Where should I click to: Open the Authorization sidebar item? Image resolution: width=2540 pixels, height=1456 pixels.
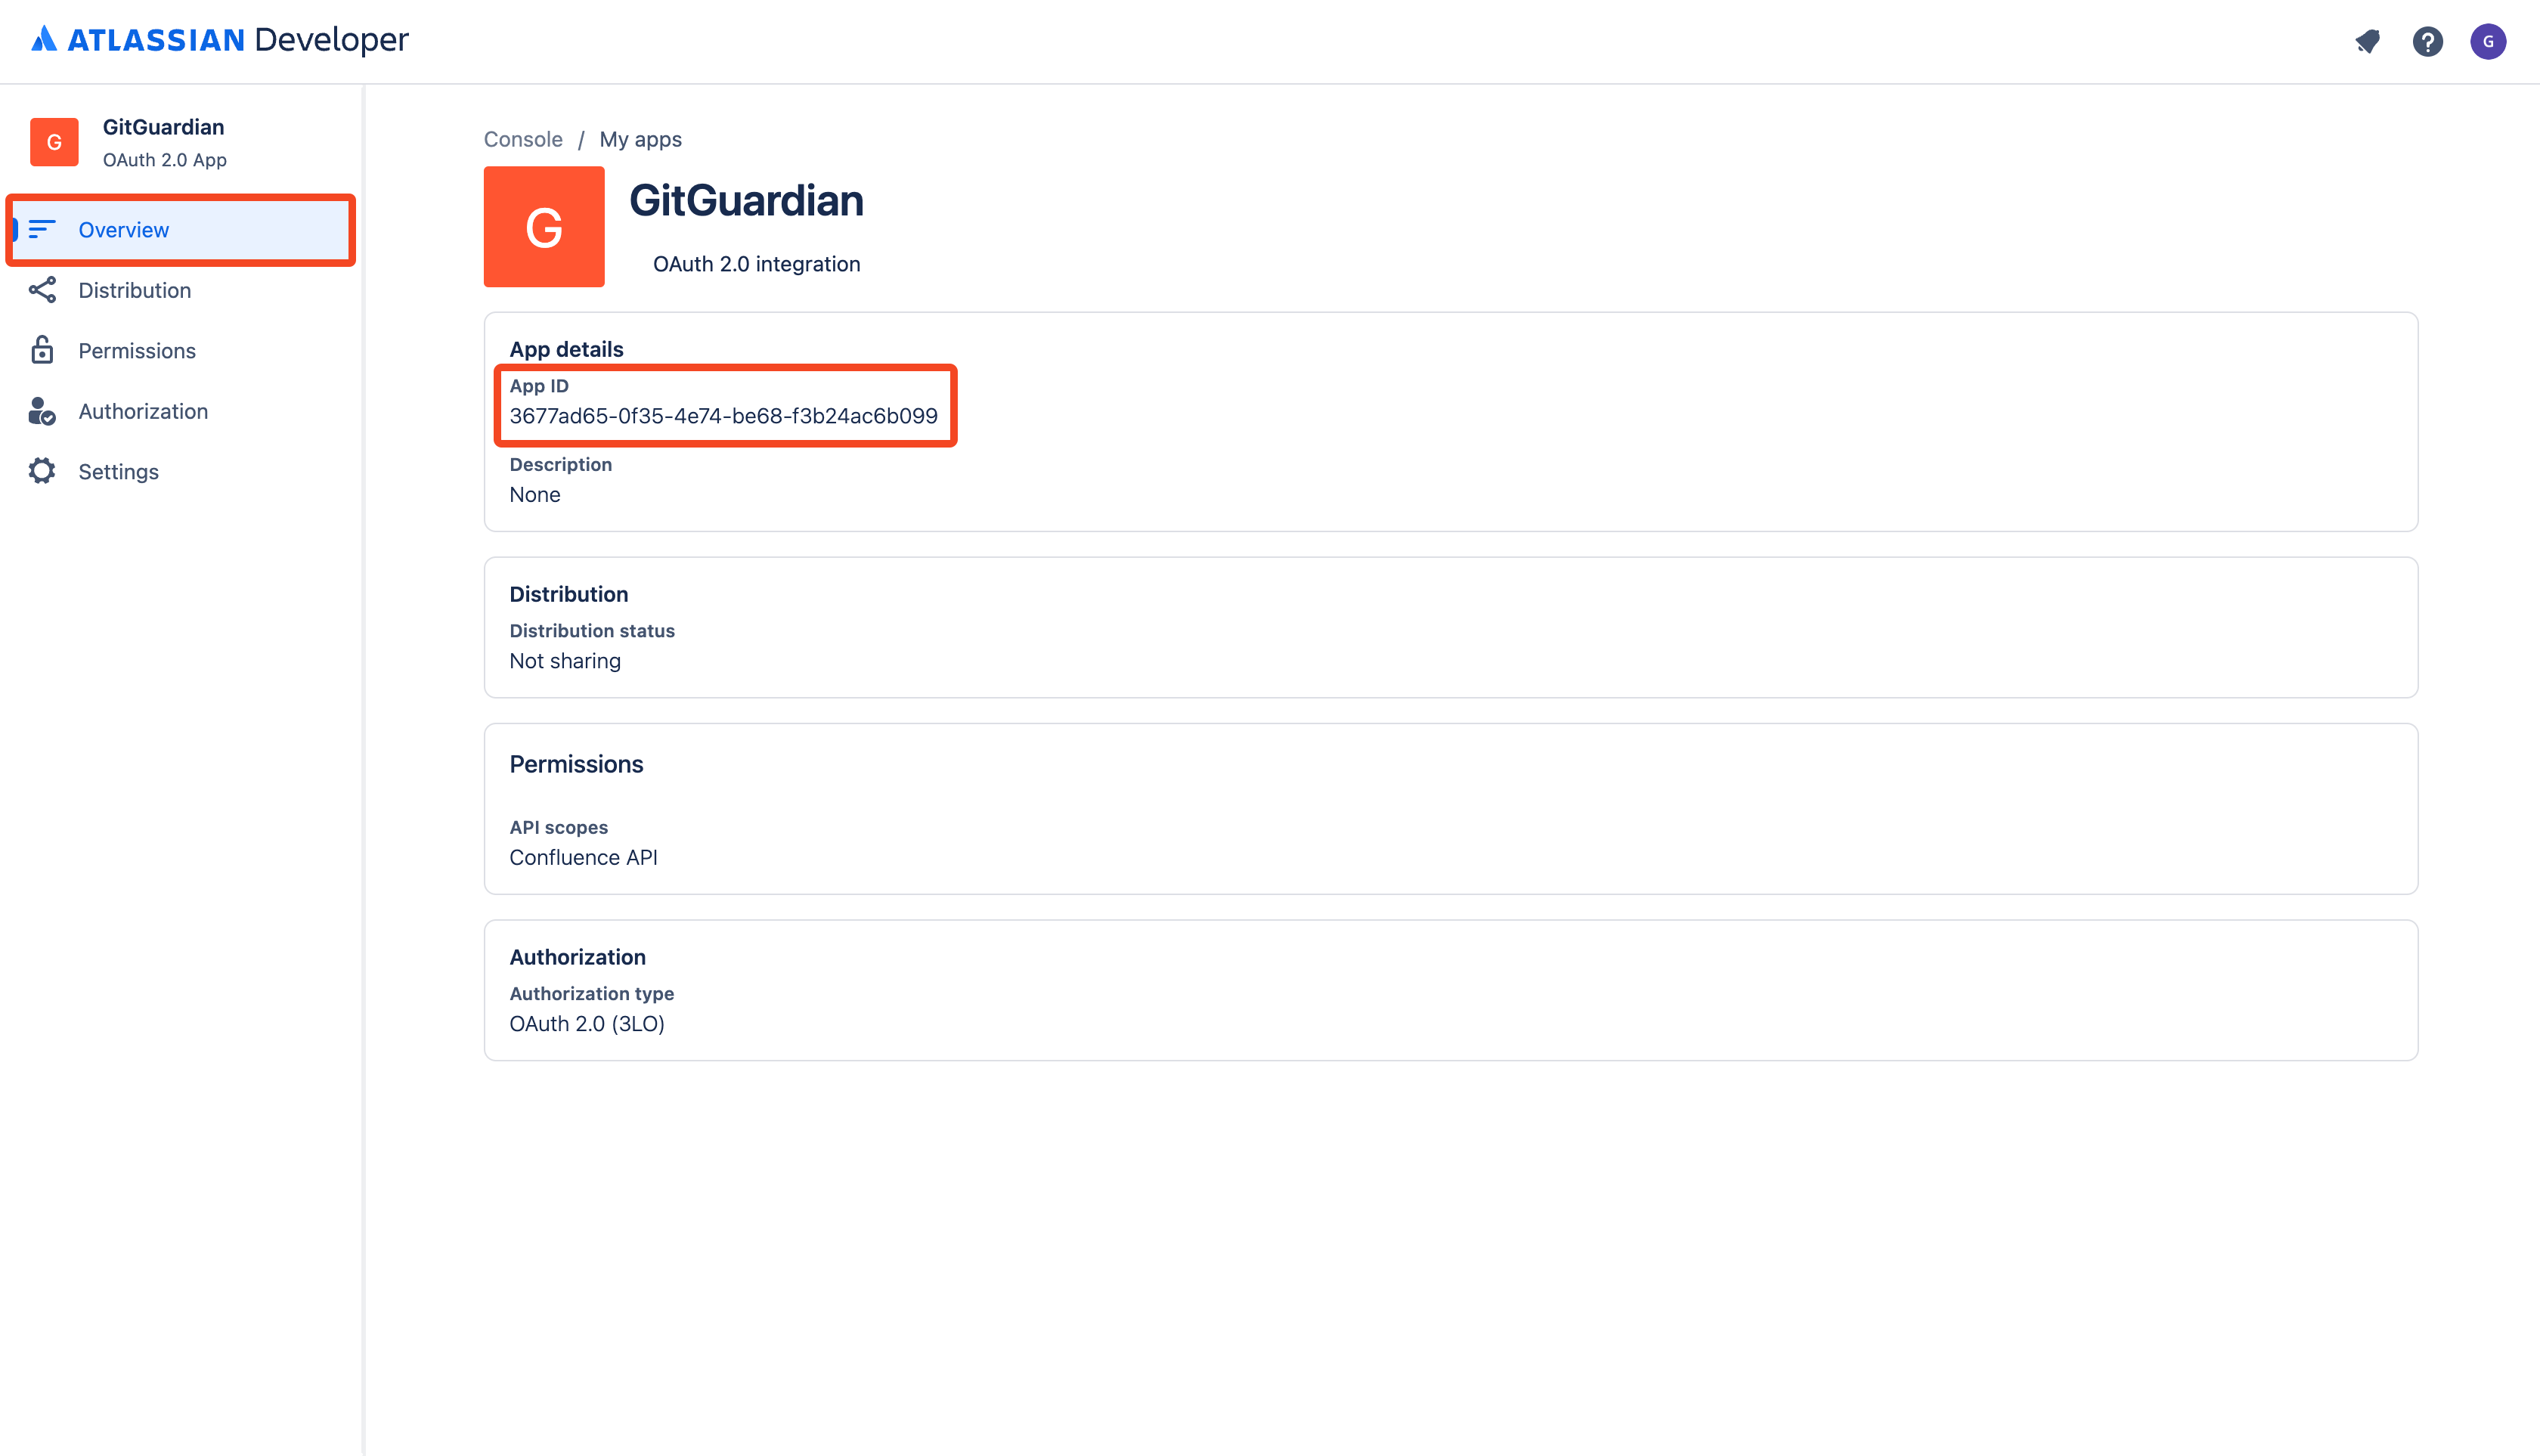[181, 411]
